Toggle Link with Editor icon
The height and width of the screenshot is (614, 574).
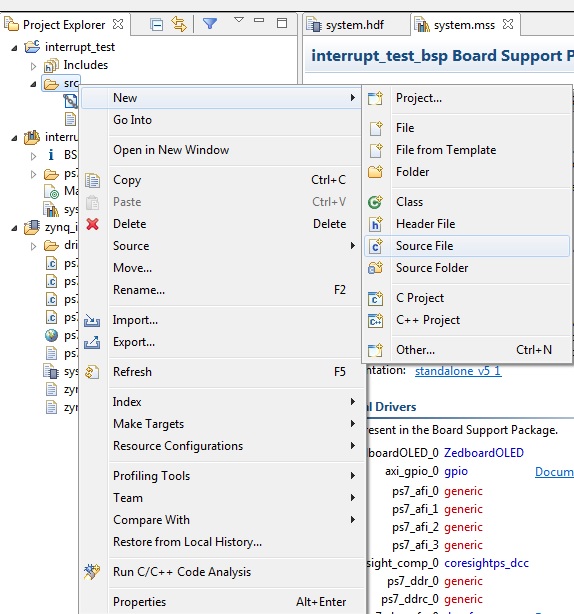[179, 24]
